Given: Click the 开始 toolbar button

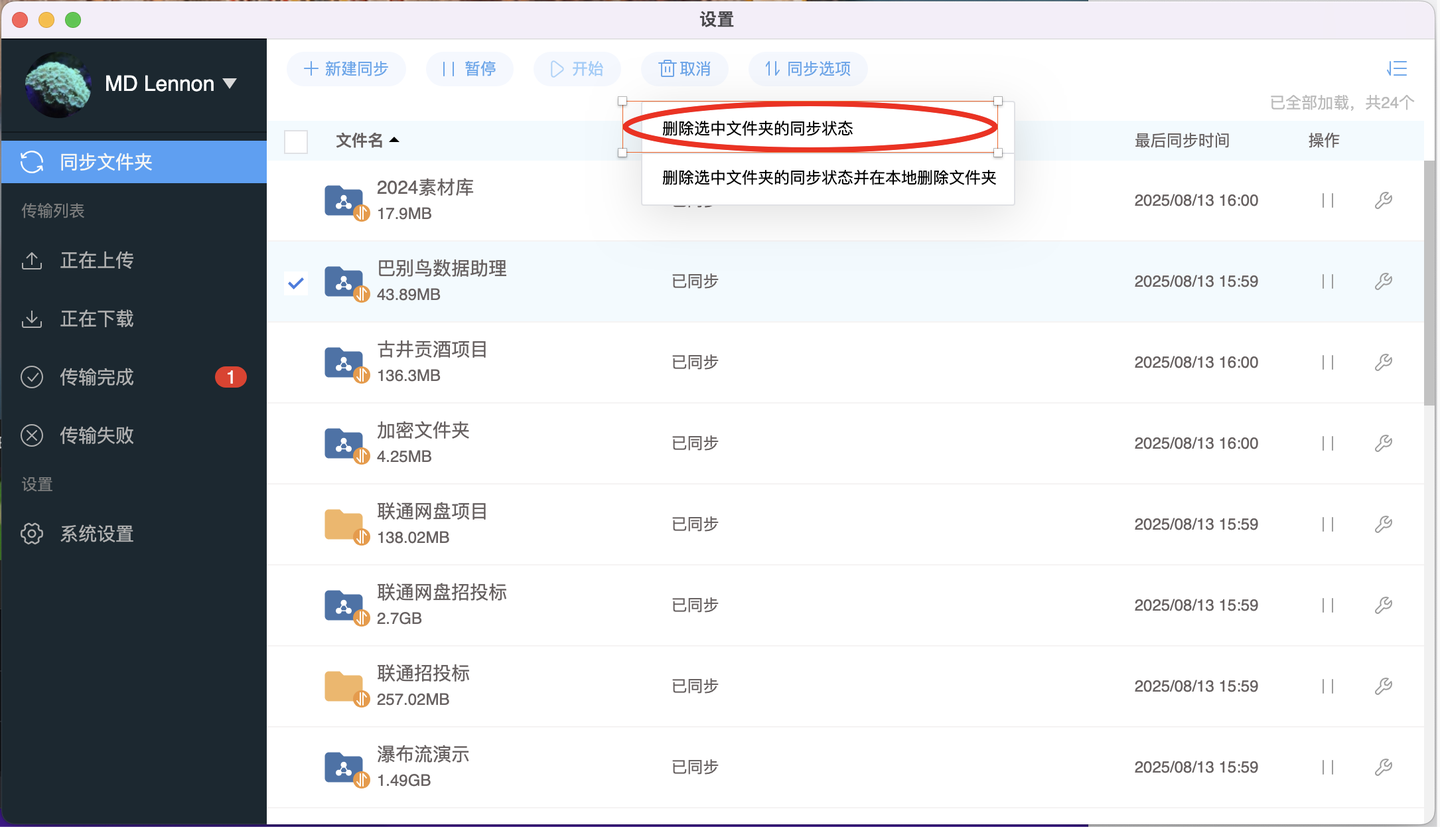Looking at the screenshot, I should click(577, 69).
